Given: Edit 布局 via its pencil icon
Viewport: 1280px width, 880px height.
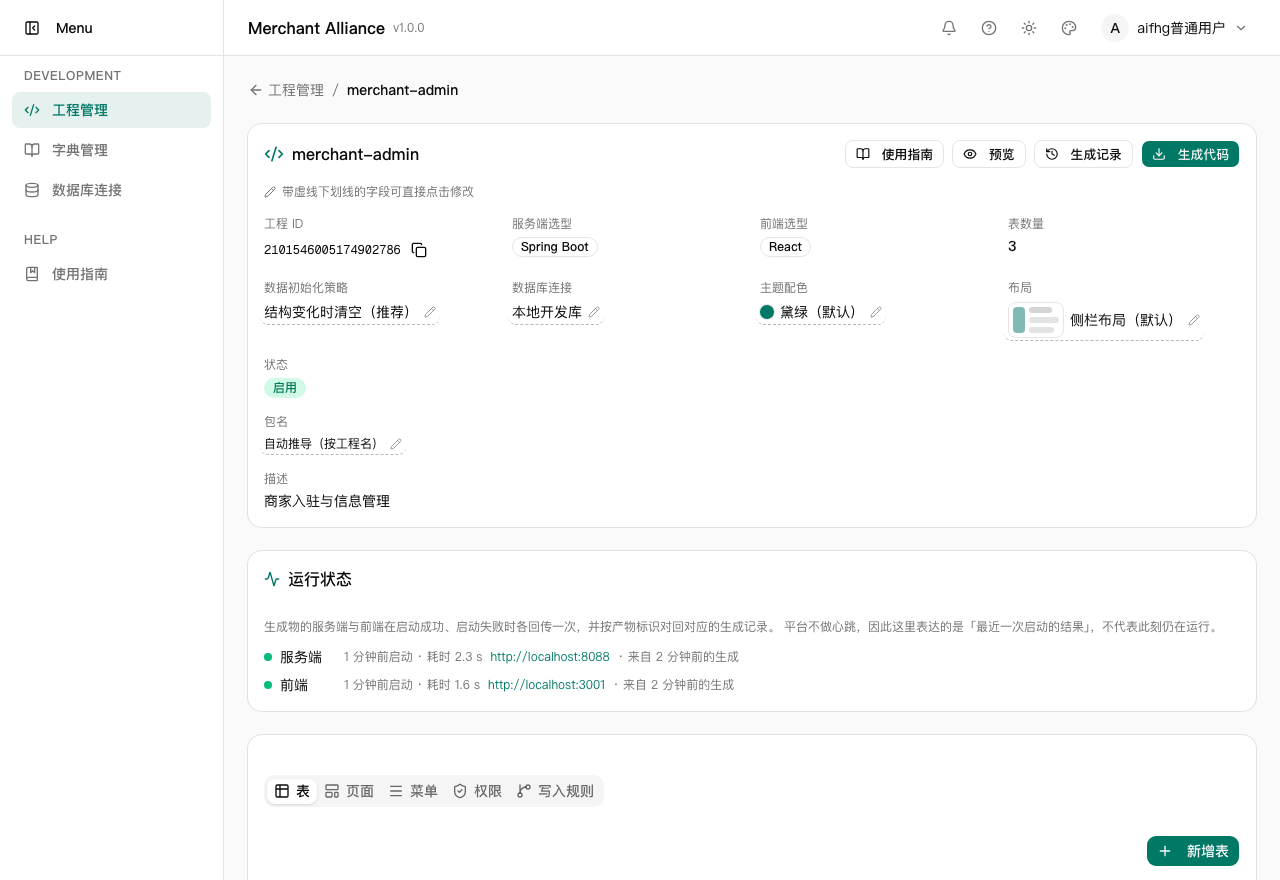Looking at the screenshot, I should tap(1193, 320).
